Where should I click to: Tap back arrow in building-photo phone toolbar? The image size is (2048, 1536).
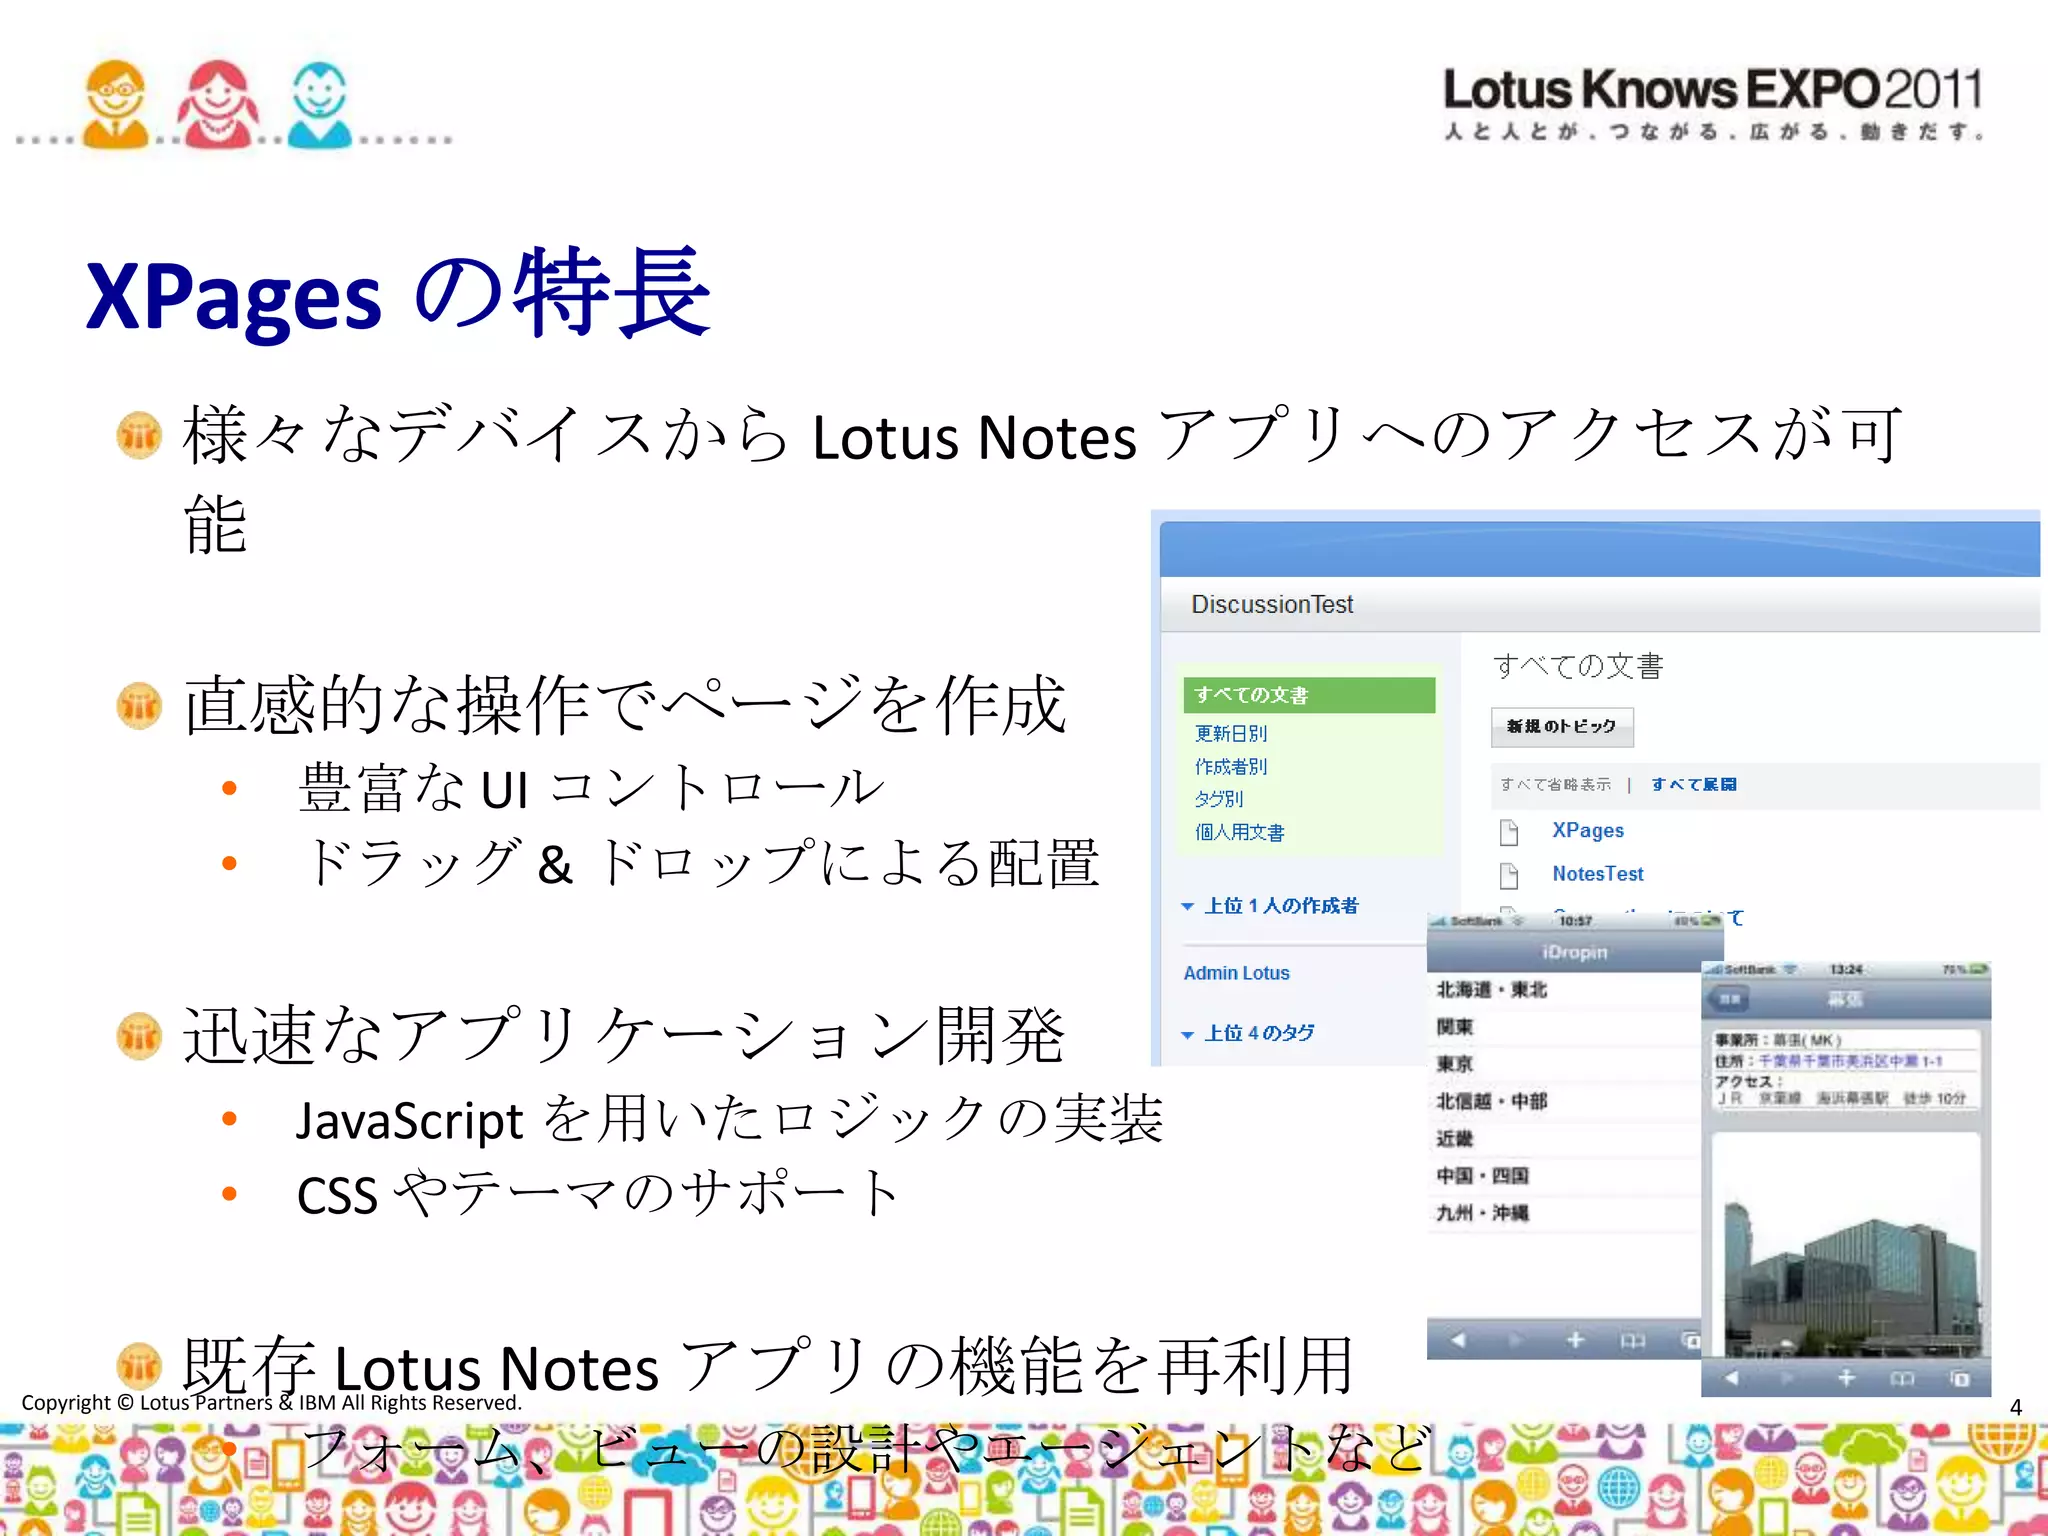(1732, 1378)
